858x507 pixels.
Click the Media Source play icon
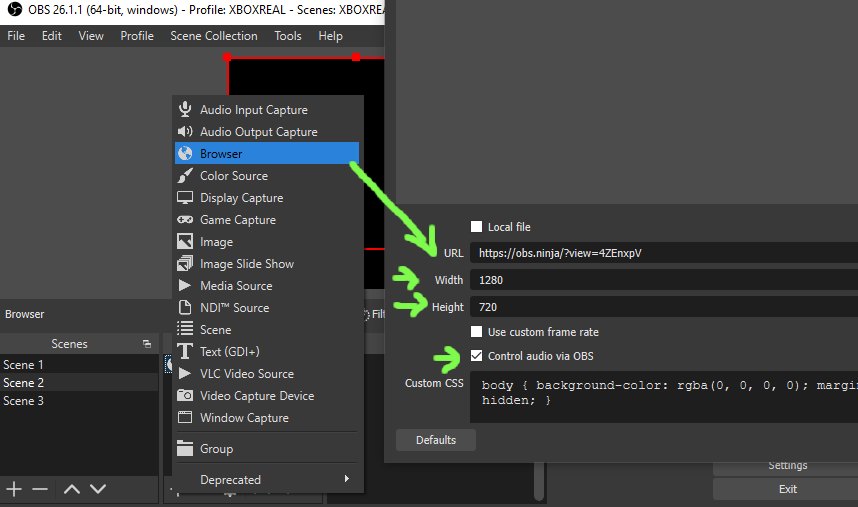tap(185, 285)
